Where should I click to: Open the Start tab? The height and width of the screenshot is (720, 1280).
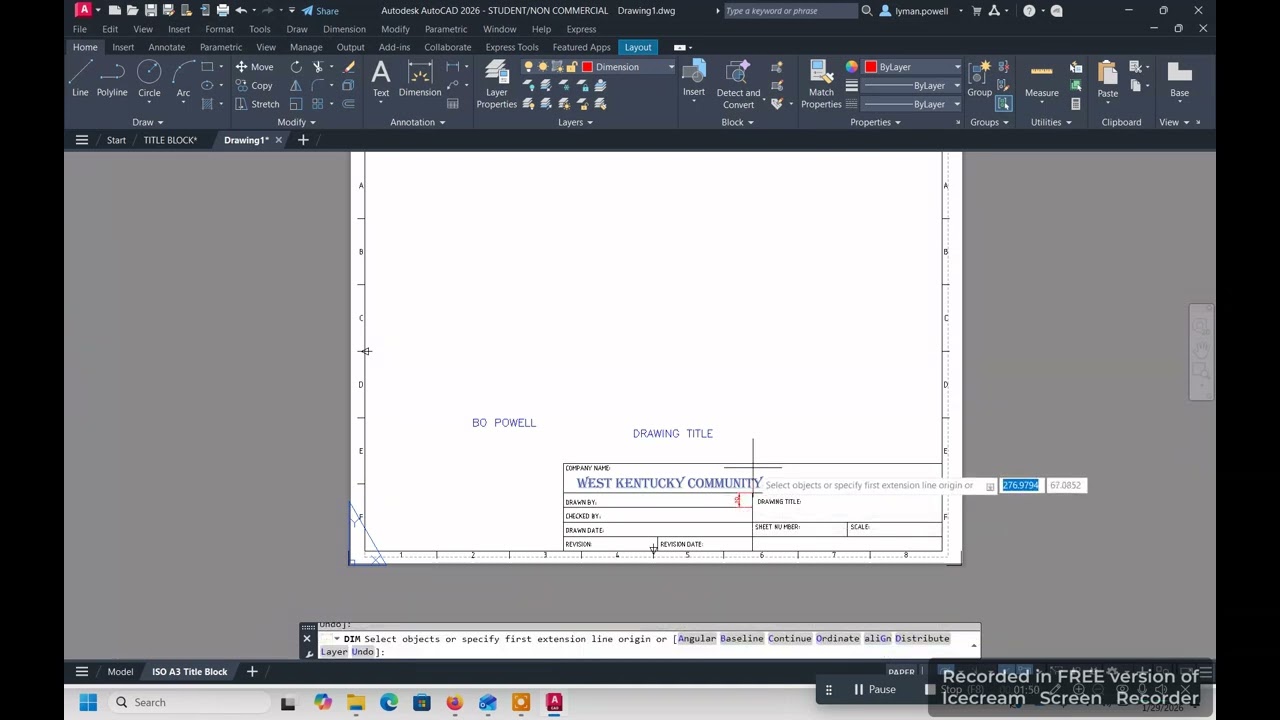[116, 140]
